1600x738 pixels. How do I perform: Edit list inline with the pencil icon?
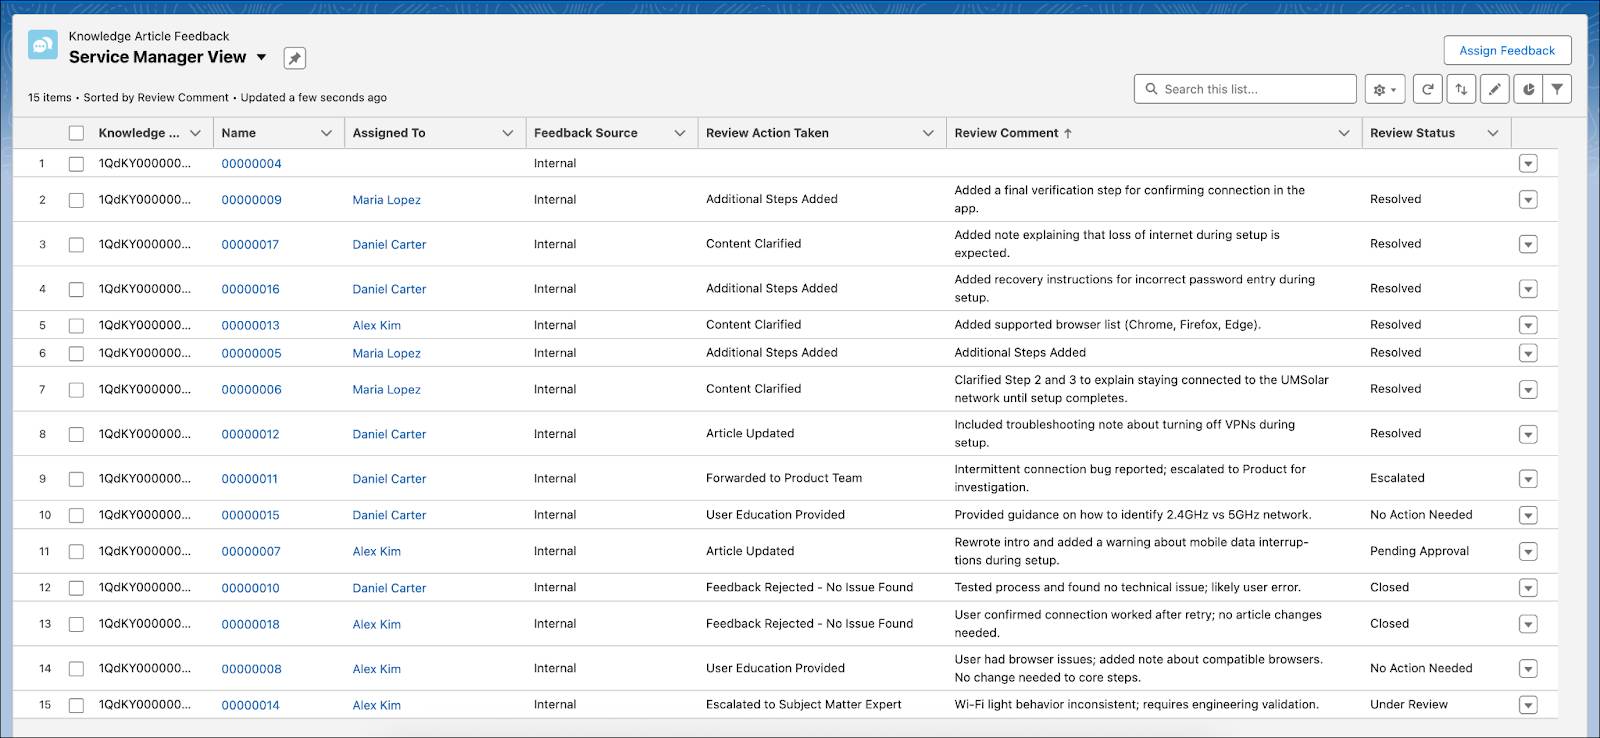click(1494, 89)
